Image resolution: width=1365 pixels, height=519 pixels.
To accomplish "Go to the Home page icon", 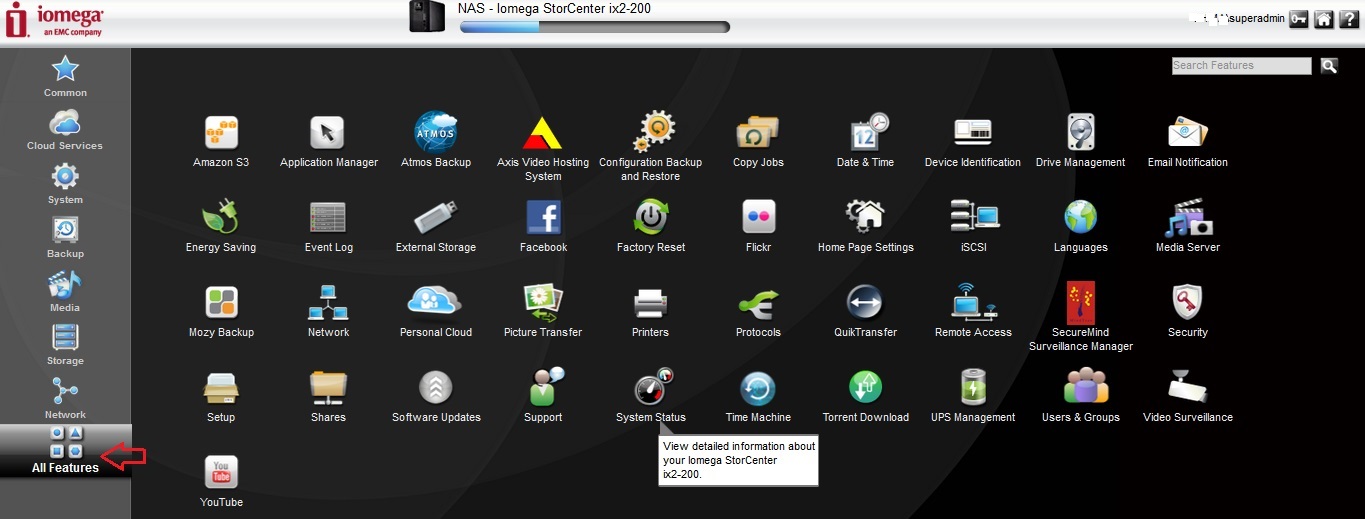I will tap(1323, 19).
